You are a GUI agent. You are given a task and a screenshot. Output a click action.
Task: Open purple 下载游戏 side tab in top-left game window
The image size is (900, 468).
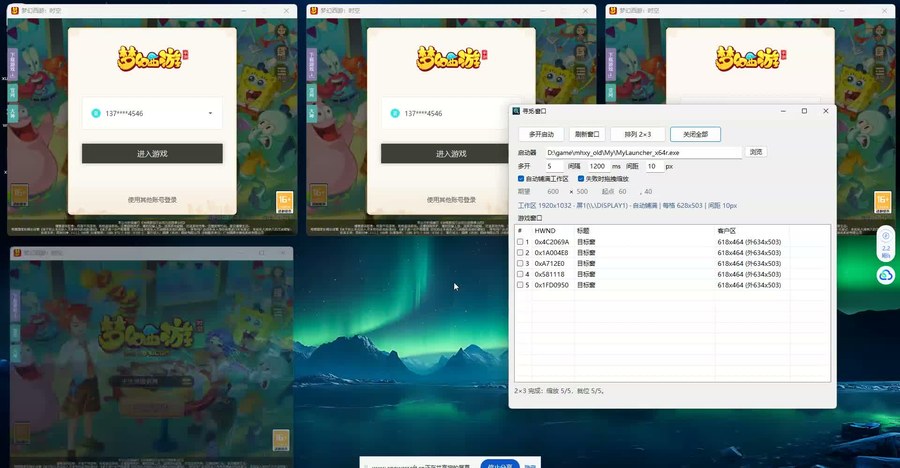13,64
